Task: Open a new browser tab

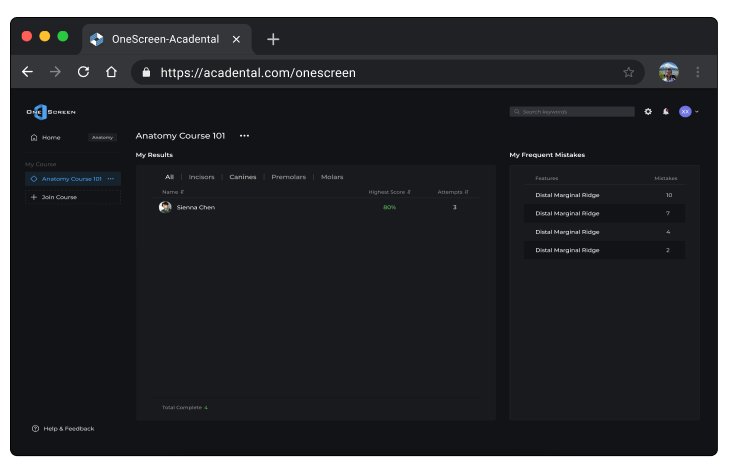Action: coord(273,40)
